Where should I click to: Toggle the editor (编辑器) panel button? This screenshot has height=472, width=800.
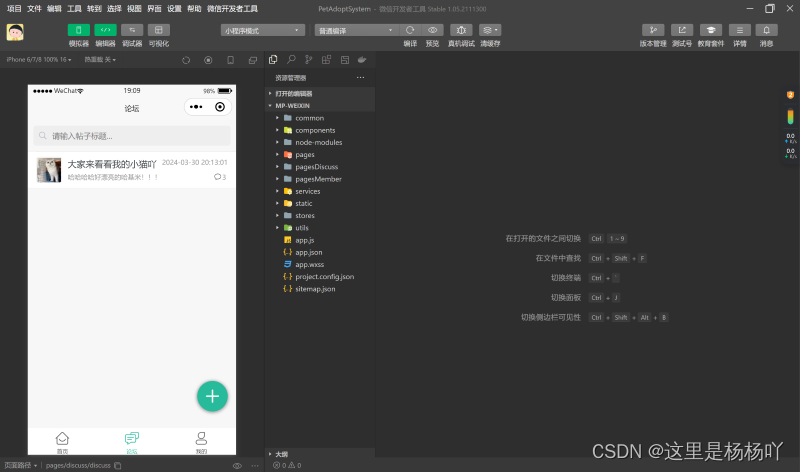click(x=105, y=30)
